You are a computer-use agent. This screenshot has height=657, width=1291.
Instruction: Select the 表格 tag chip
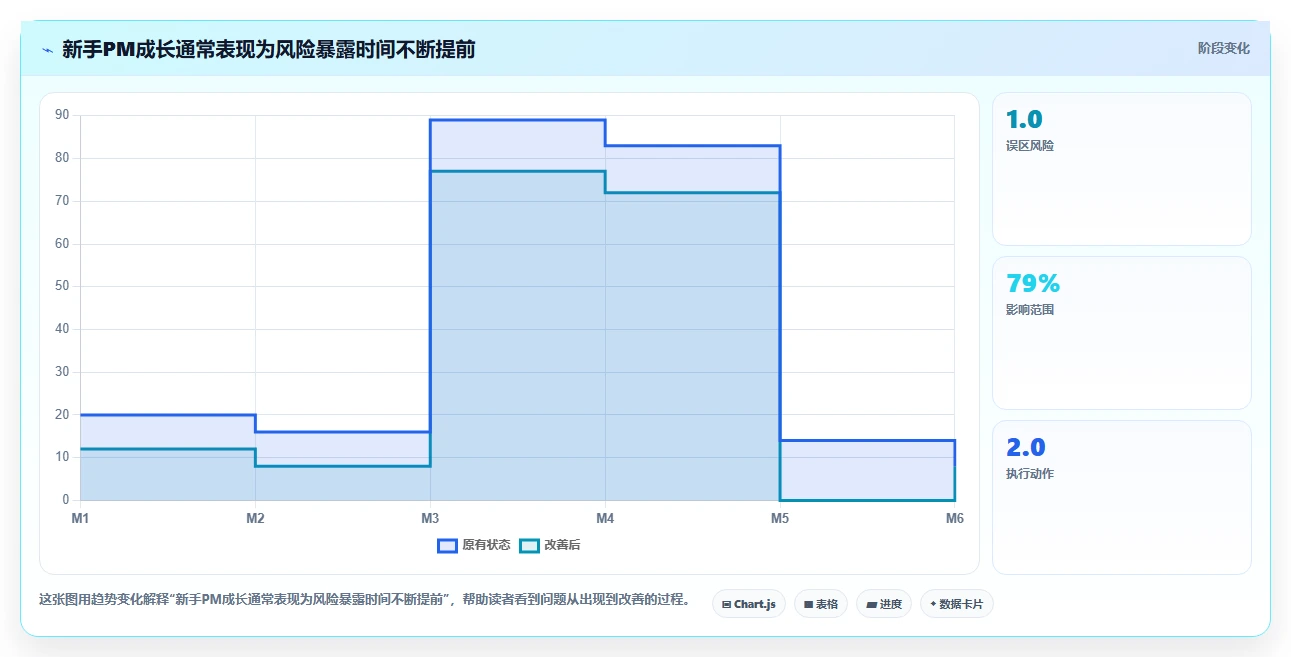(x=821, y=604)
